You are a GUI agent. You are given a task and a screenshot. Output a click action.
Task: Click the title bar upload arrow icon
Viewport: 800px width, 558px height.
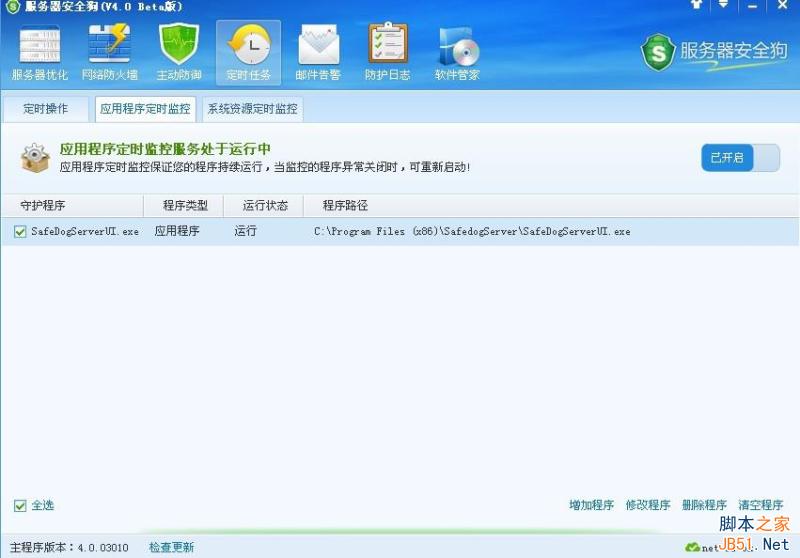click(696, 5)
